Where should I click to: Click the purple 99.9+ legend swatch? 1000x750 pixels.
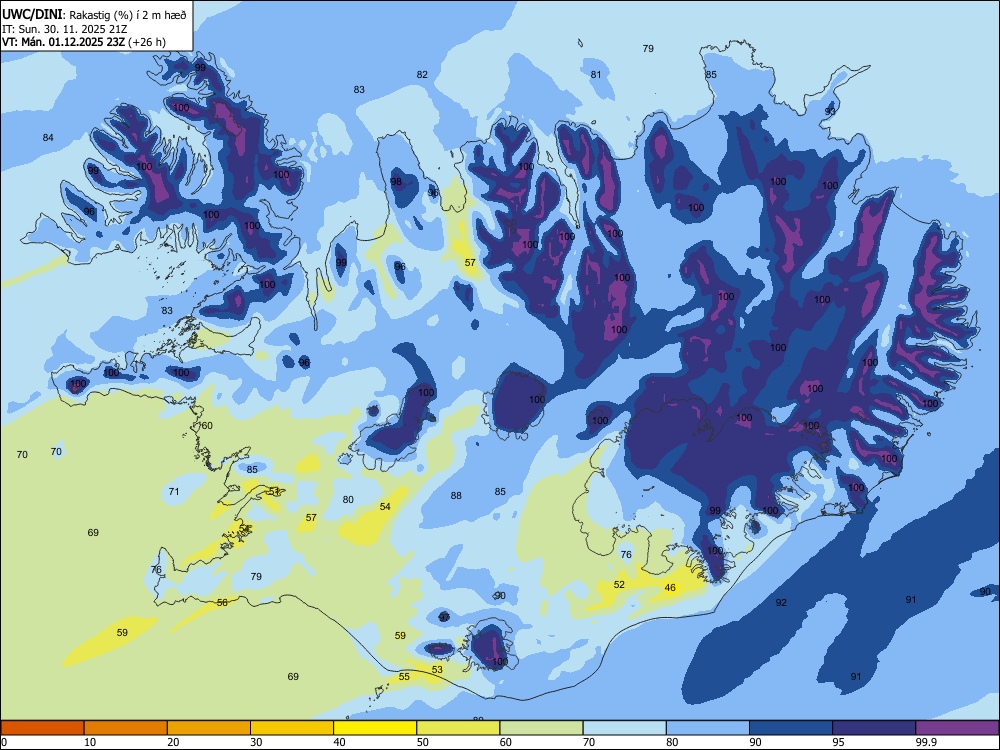click(x=957, y=728)
